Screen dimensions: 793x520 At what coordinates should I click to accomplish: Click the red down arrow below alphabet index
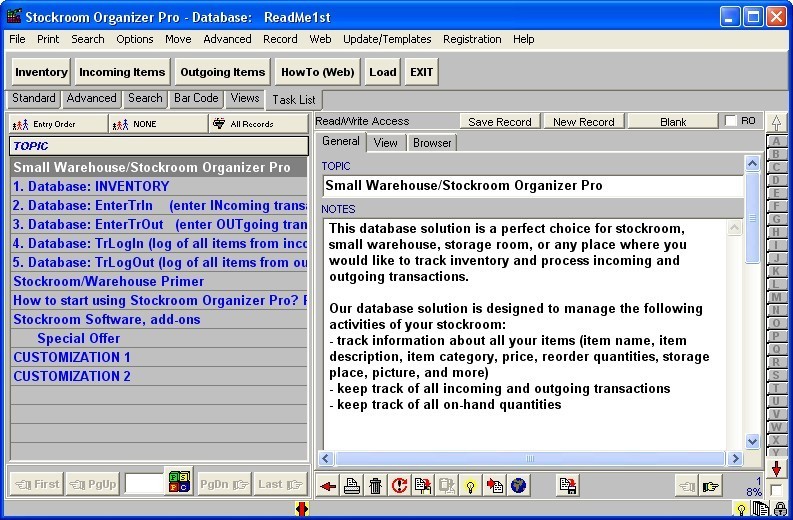click(x=776, y=469)
